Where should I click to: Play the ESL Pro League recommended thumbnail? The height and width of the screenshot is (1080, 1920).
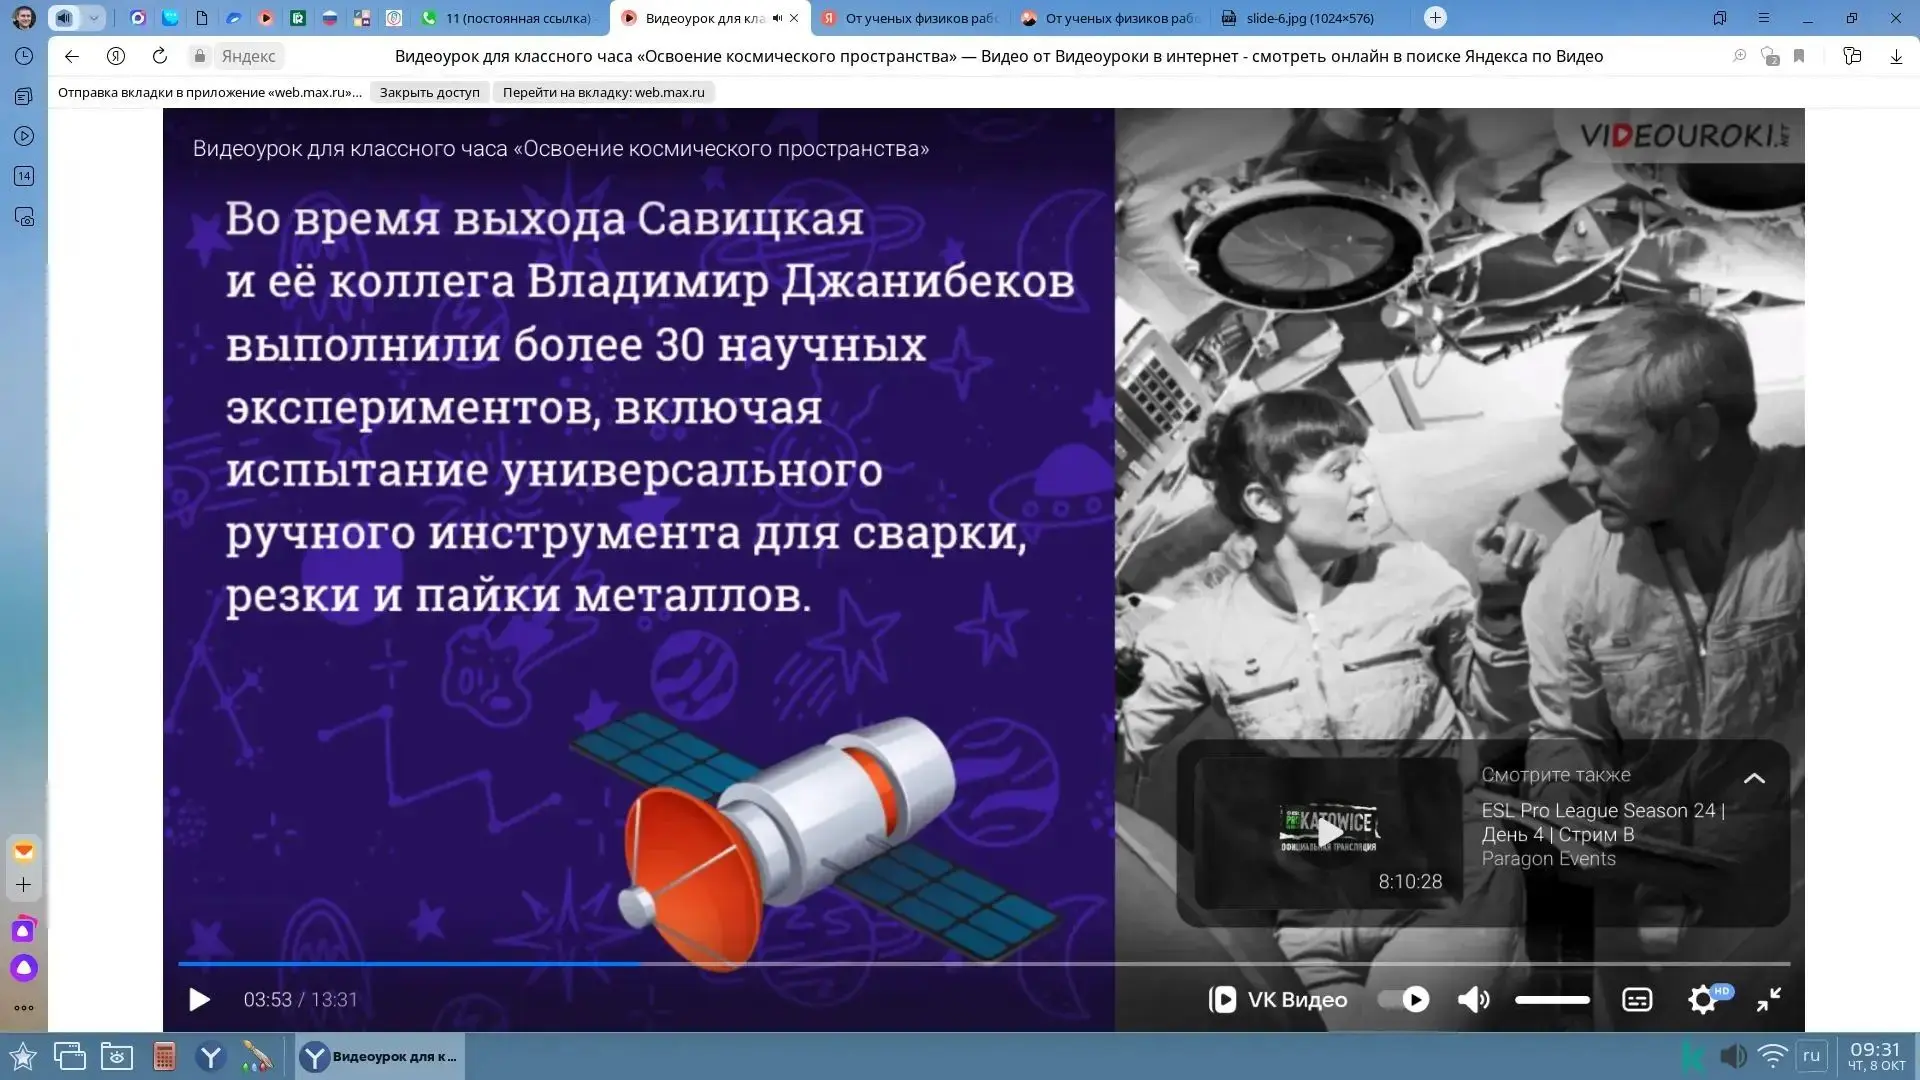1329,832
